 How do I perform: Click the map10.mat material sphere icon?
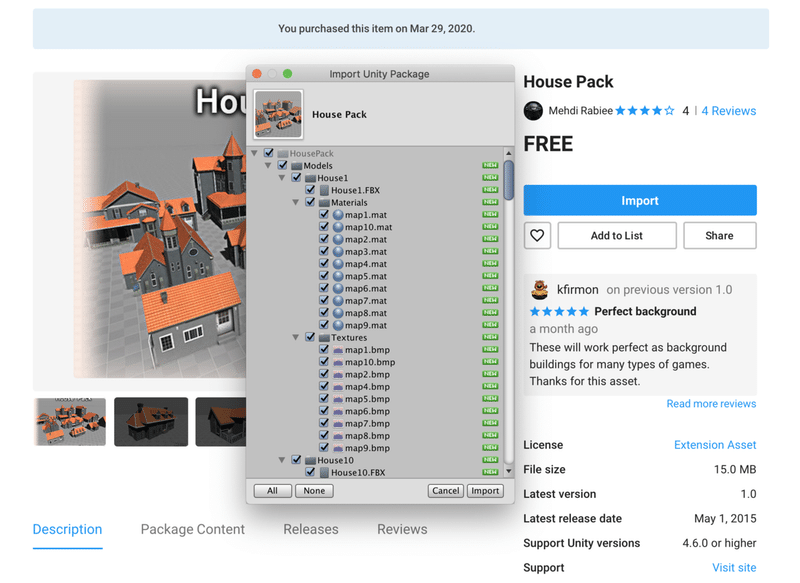click(338, 227)
